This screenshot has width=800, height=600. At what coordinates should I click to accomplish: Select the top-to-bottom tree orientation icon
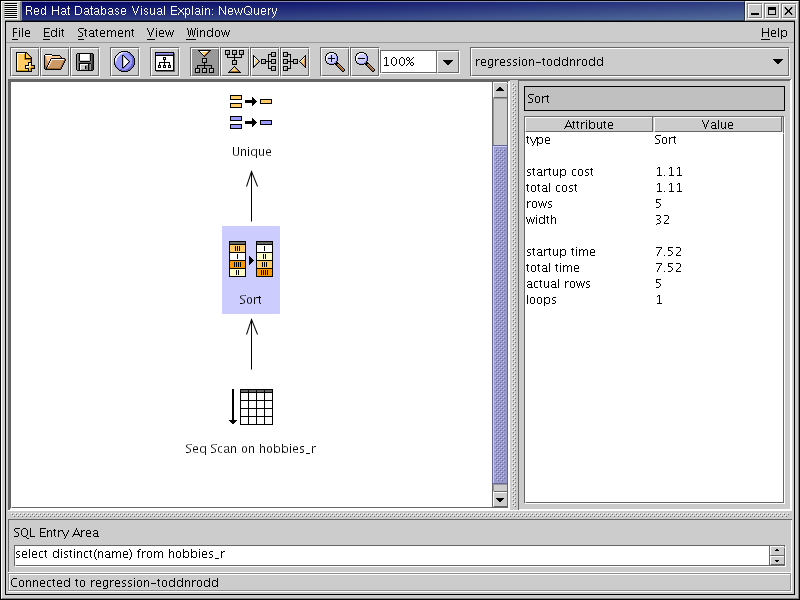205,62
